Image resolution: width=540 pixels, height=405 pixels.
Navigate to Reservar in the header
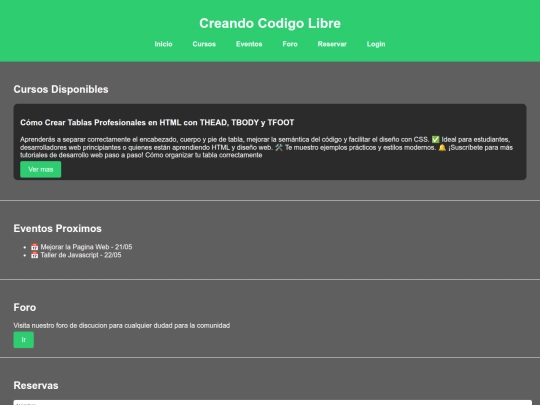point(332,44)
